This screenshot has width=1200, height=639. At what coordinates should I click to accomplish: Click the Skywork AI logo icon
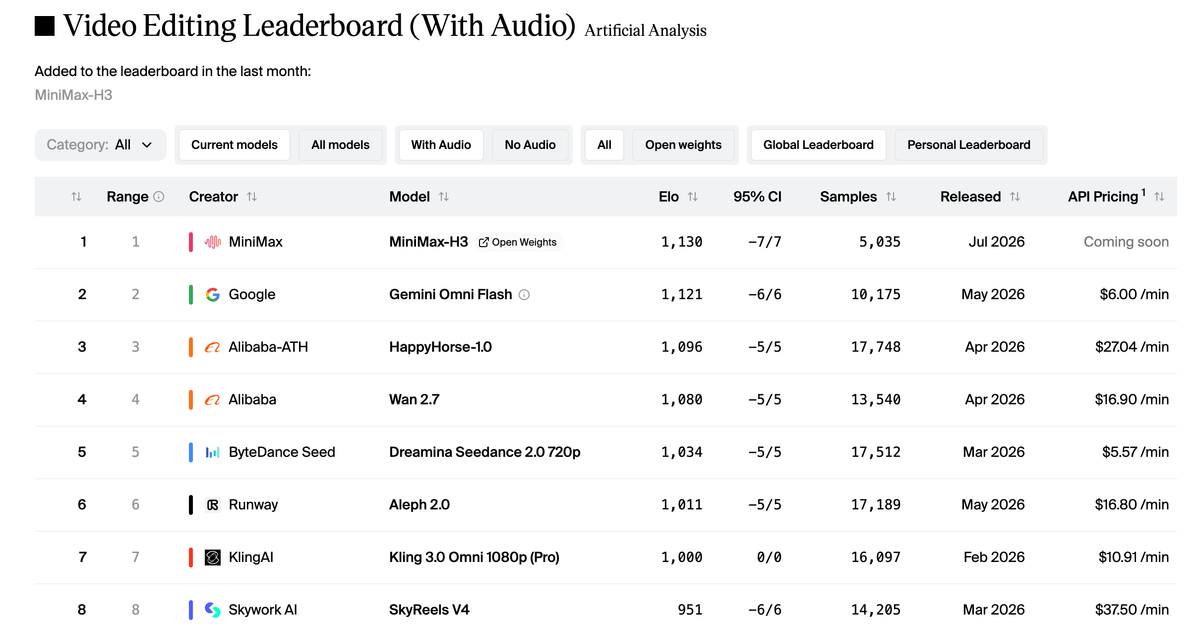tap(212, 610)
